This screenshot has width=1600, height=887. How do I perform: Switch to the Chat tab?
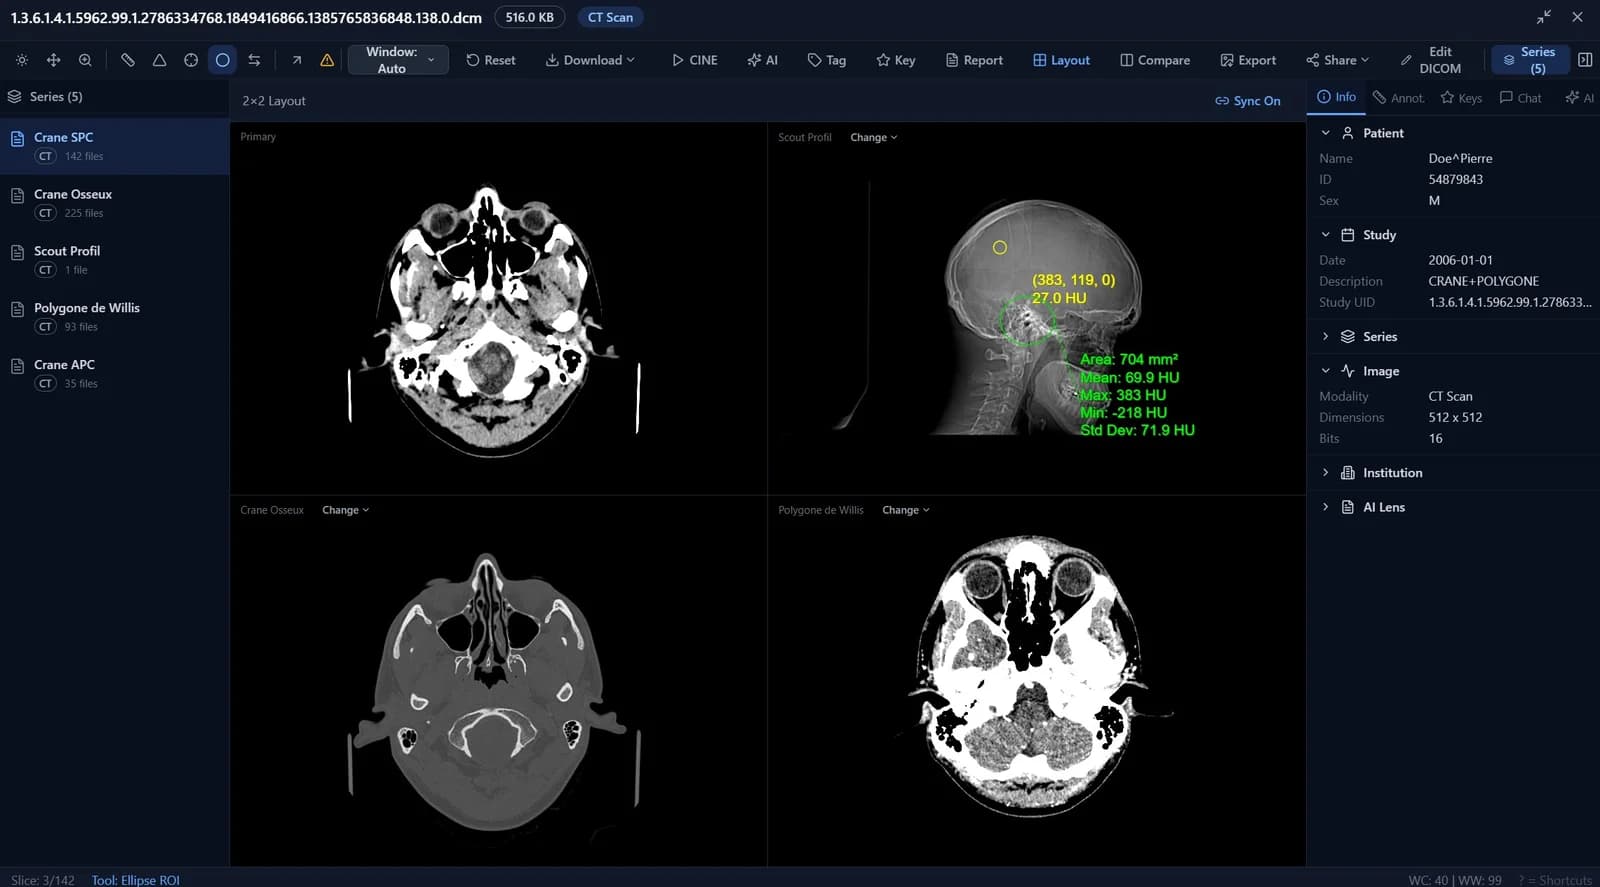(1520, 98)
